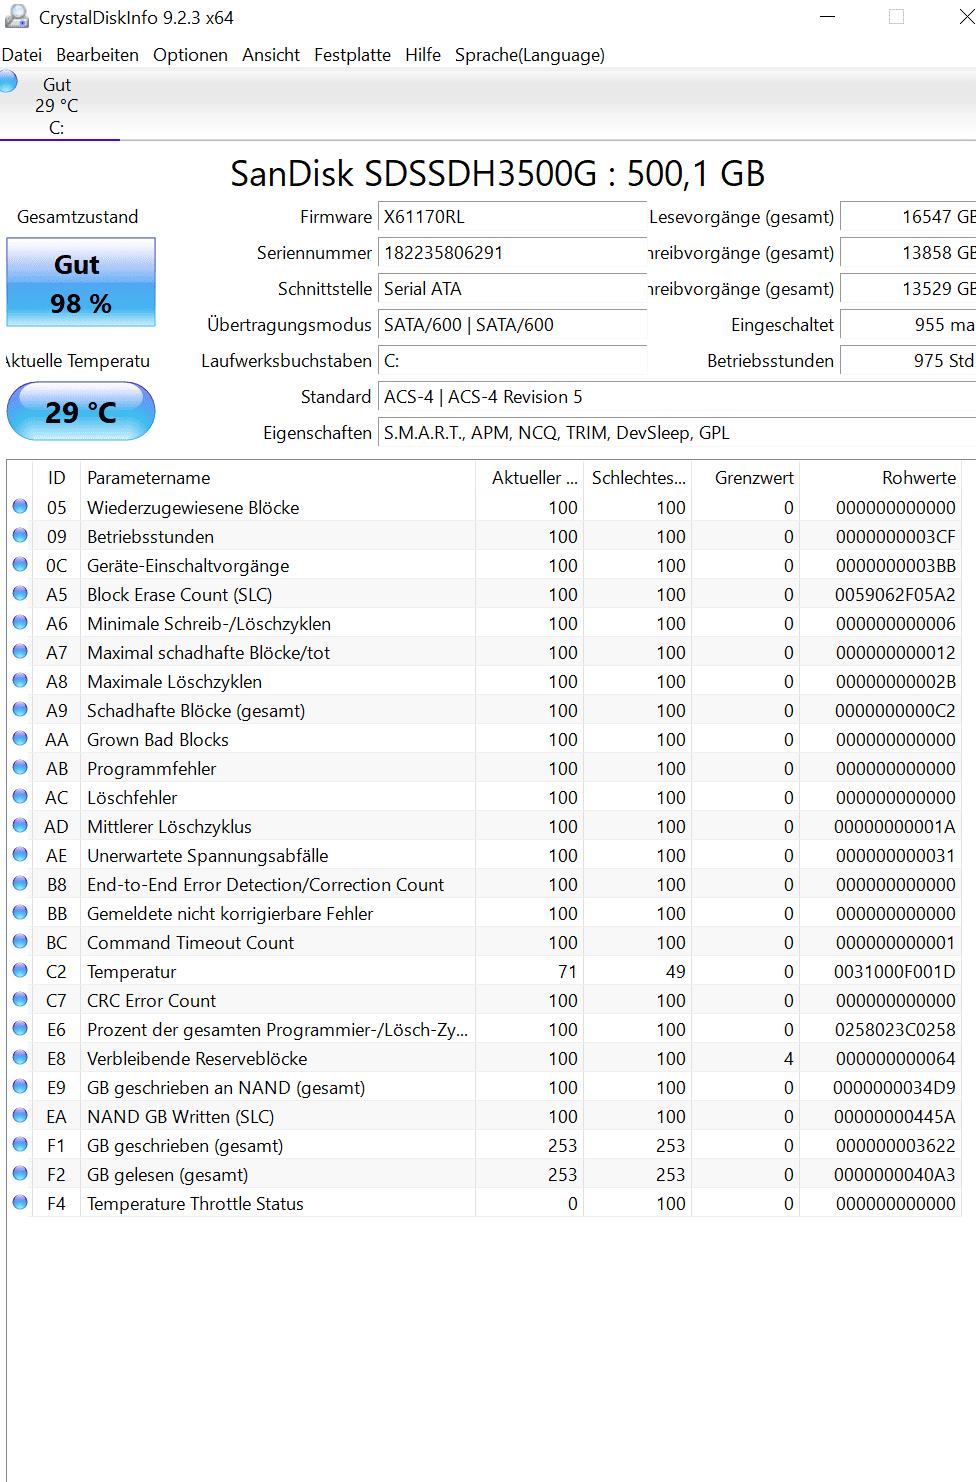Click status orb of Gemeldete nicht korrigierbare Fehler row
This screenshot has width=976, height=1482.
[x=20, y=912]
